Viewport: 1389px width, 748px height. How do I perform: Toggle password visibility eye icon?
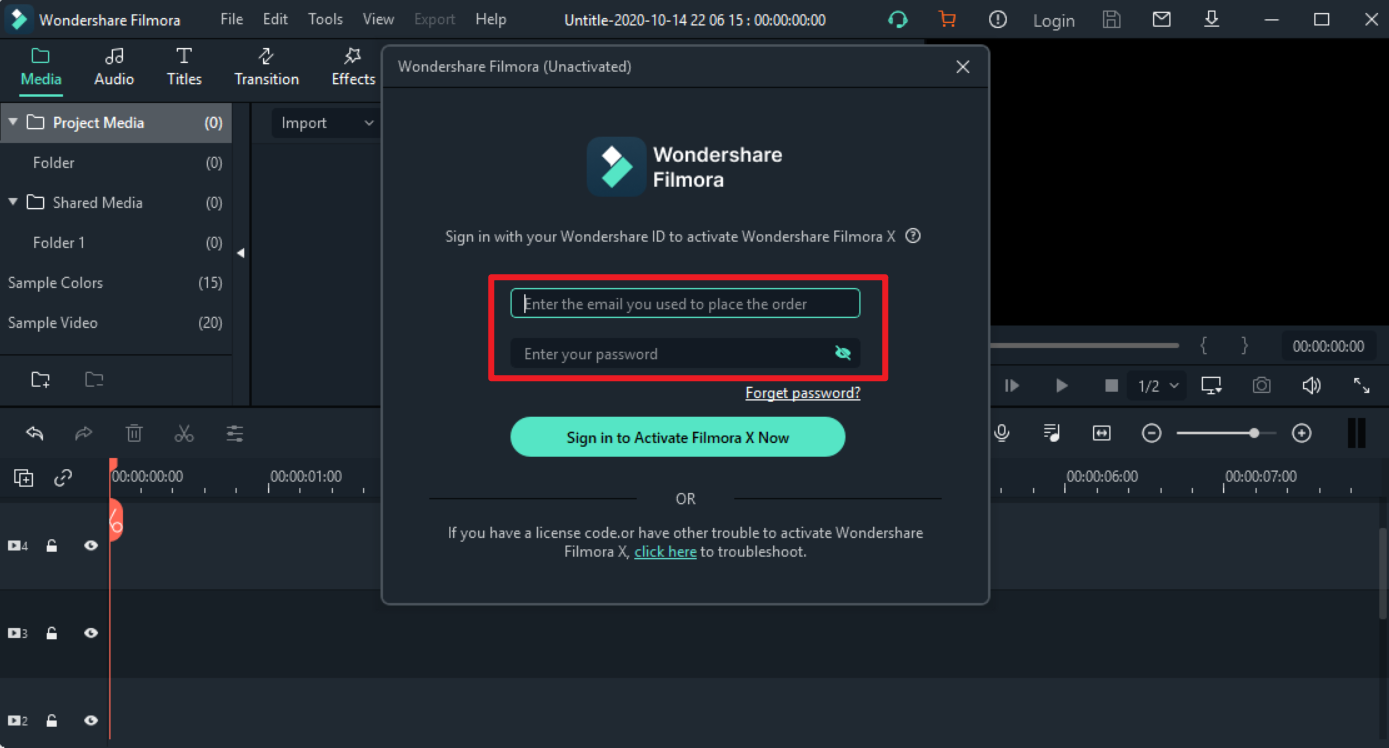click(x=843, y=353)
